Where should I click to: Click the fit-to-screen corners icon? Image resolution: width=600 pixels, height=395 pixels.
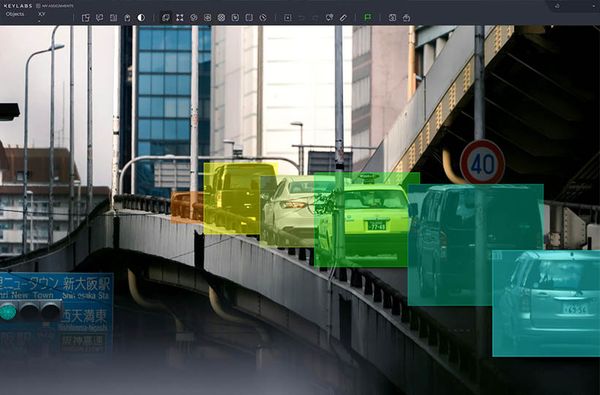(179, 18)
